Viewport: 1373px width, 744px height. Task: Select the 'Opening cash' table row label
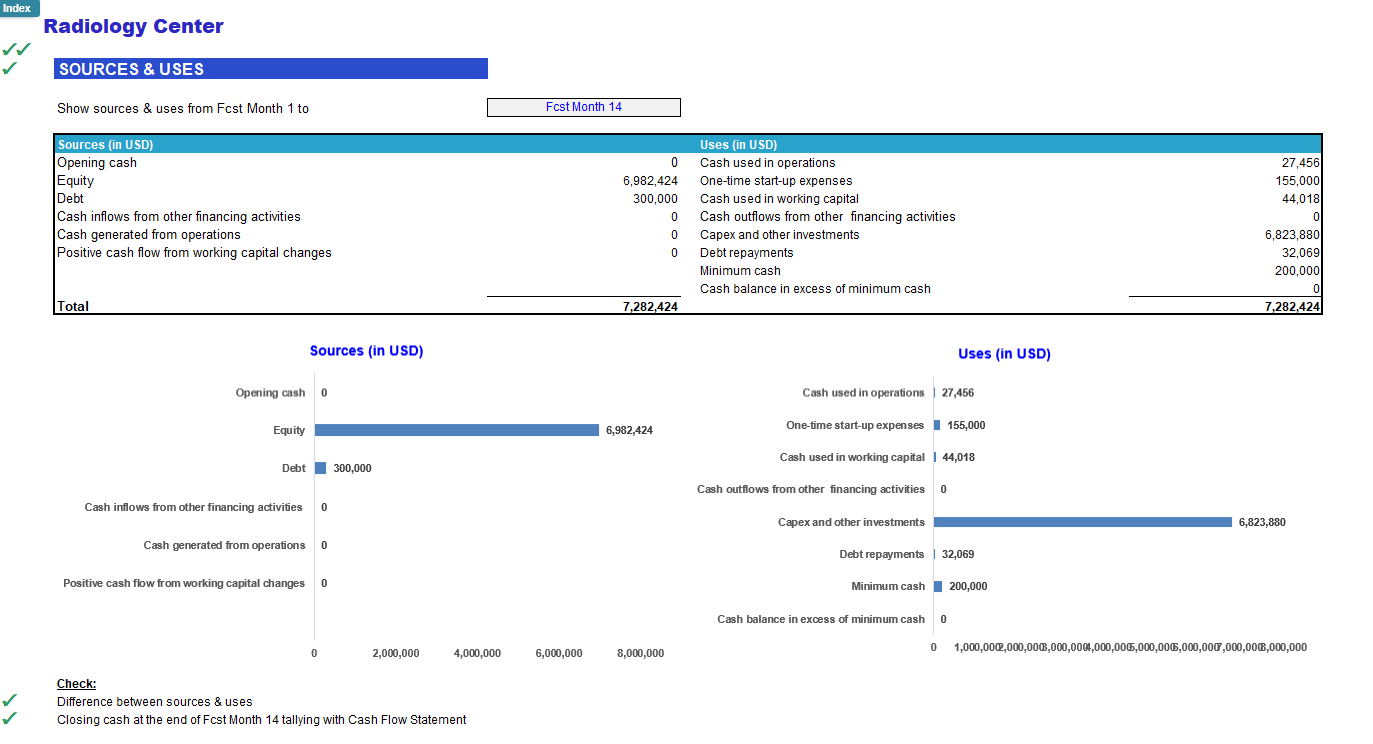point(97,163)
